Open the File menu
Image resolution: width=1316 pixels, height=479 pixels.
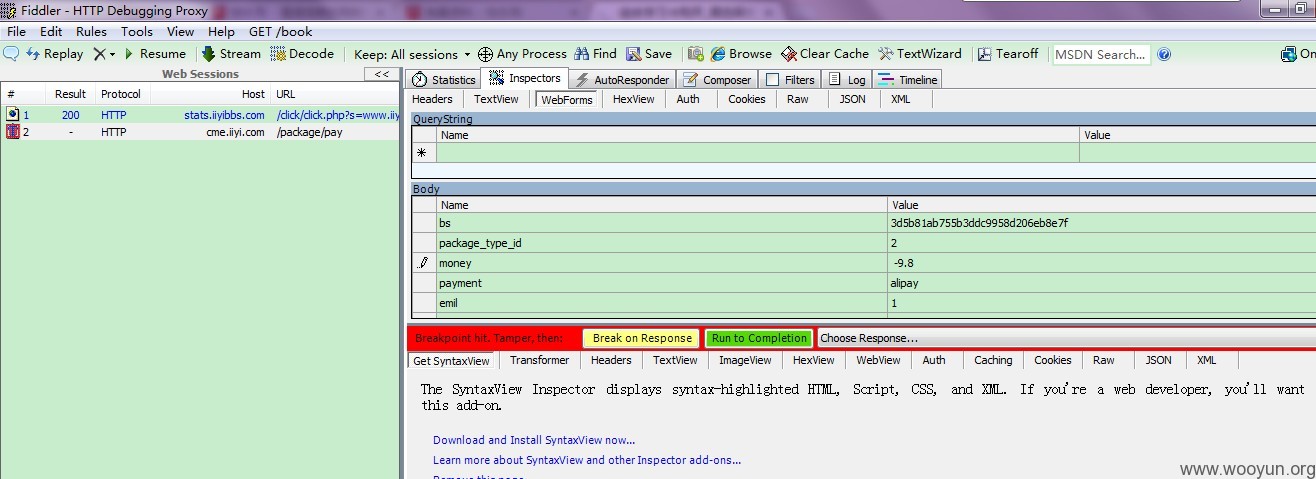point(16,32)
